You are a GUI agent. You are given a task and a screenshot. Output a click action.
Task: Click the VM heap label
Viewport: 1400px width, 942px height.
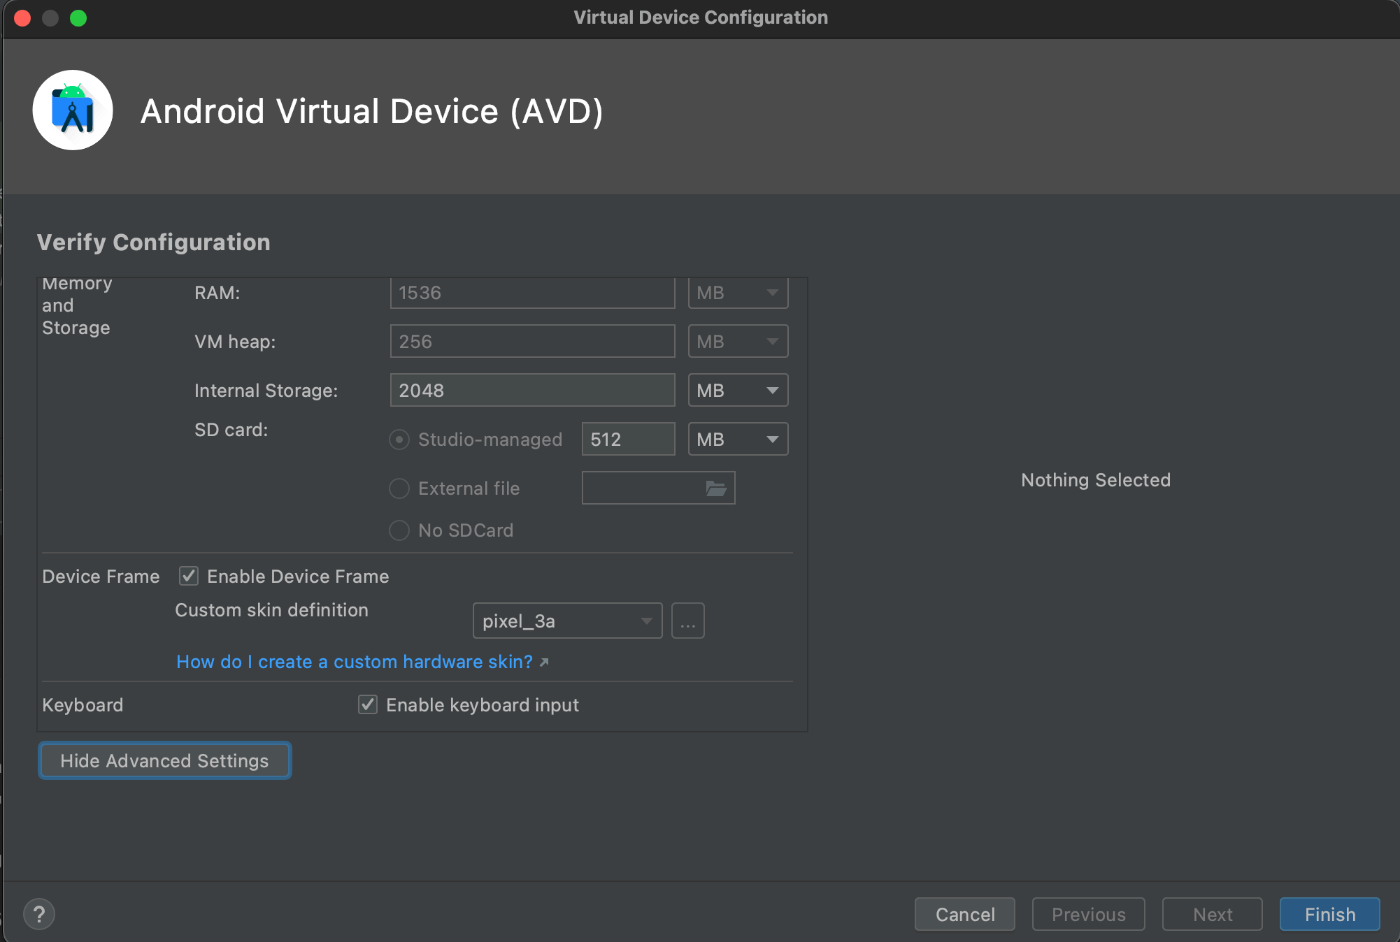[x=235, y=342]
